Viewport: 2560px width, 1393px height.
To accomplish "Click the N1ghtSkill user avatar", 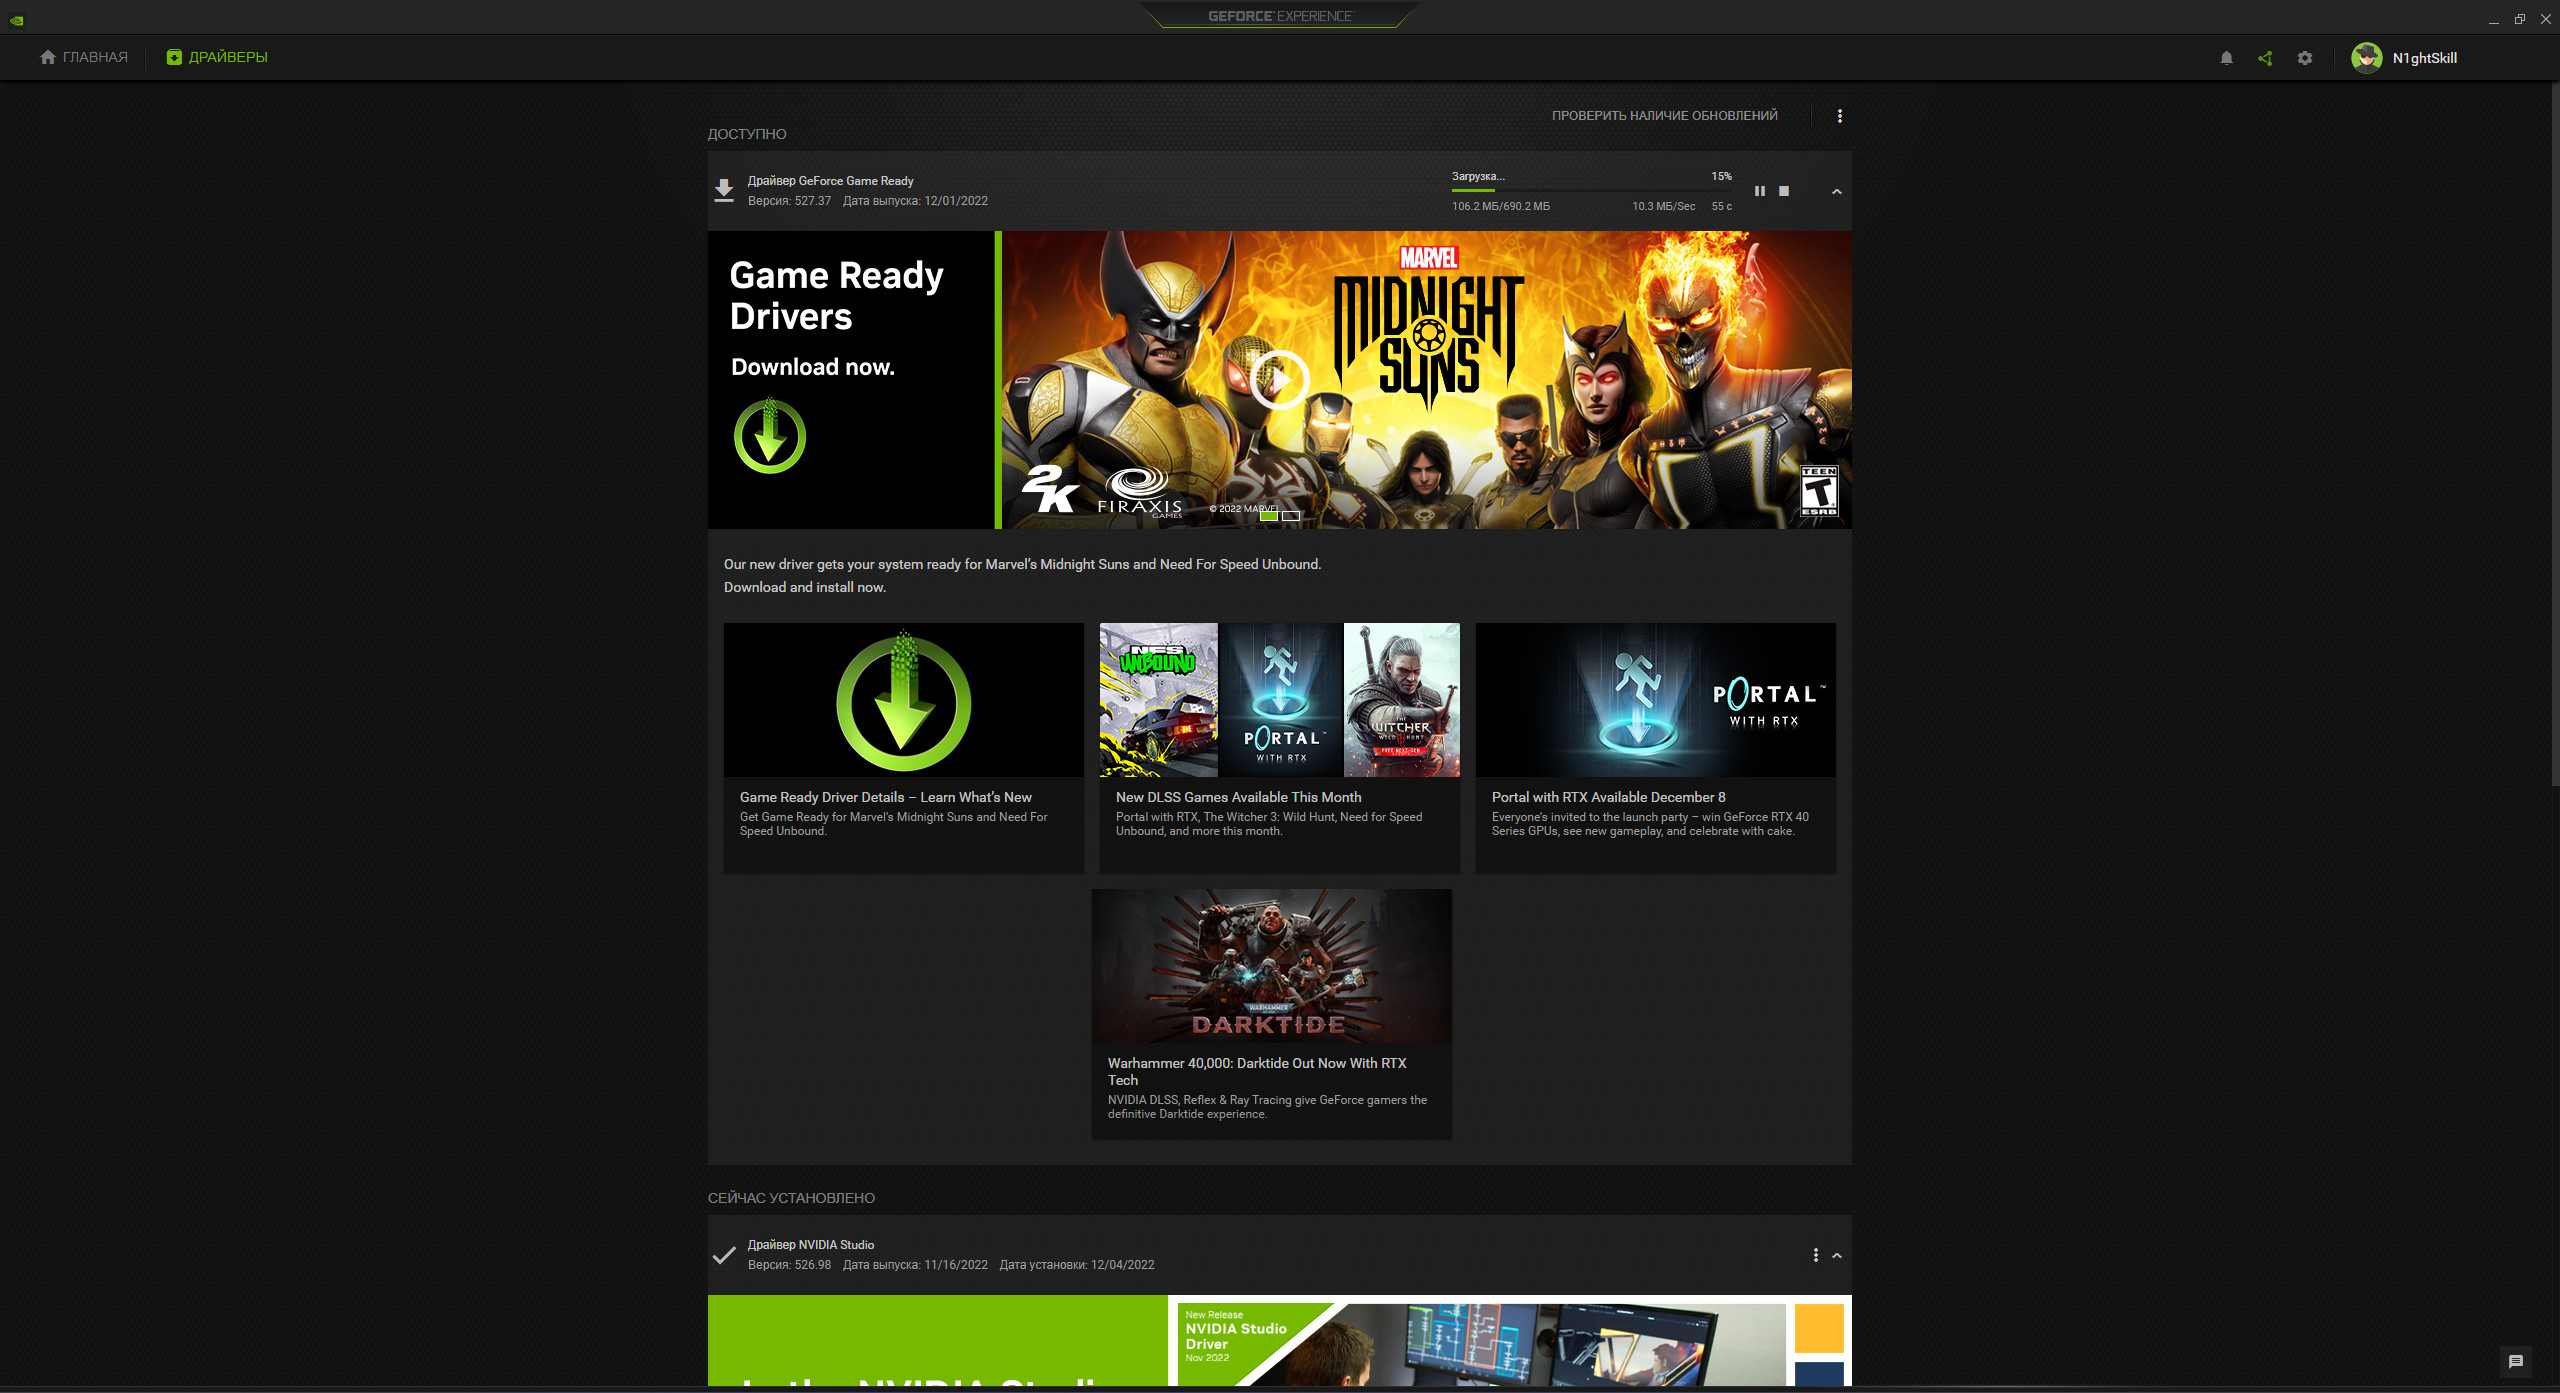I will (2366, 58).
